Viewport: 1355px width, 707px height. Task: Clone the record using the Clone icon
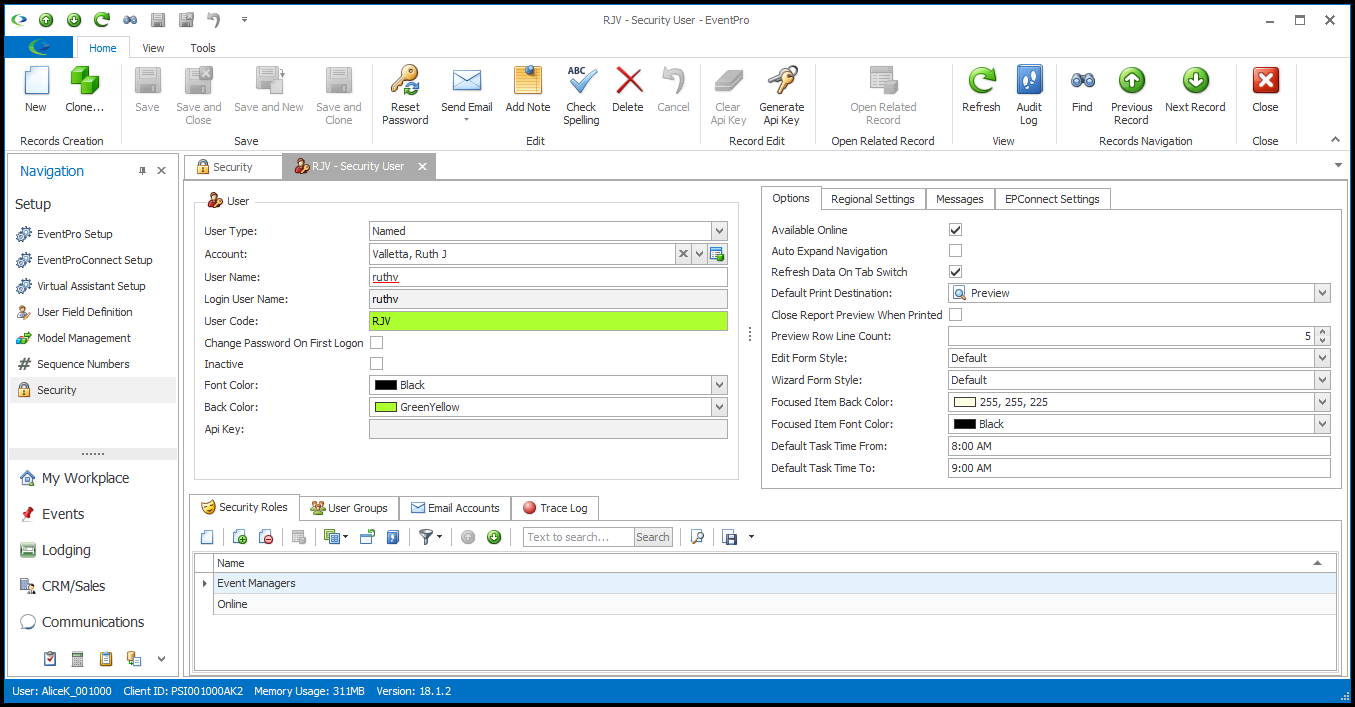84,90
